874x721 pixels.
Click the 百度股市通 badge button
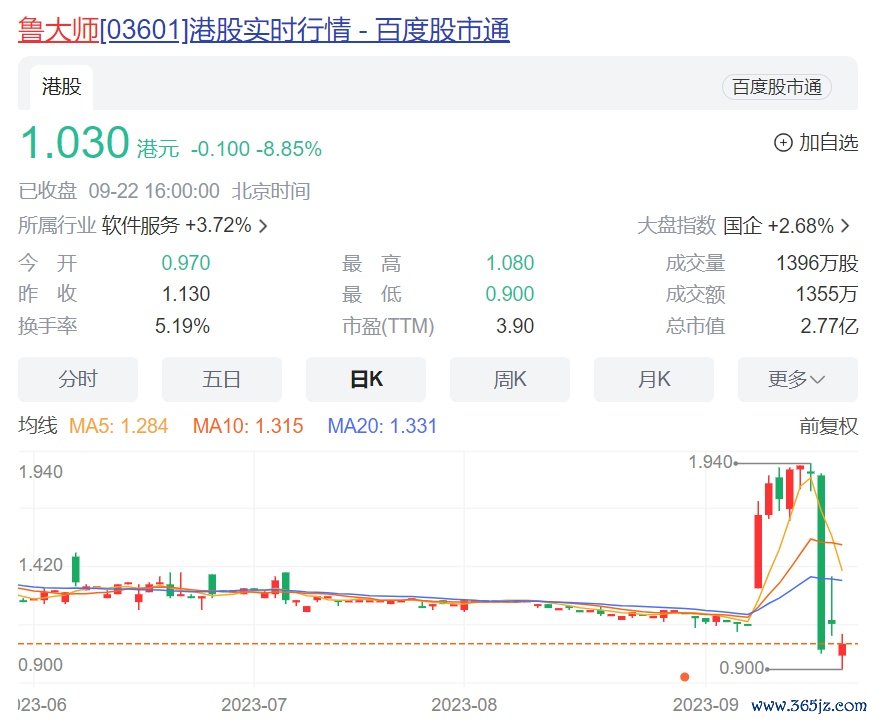click(776, 87)
